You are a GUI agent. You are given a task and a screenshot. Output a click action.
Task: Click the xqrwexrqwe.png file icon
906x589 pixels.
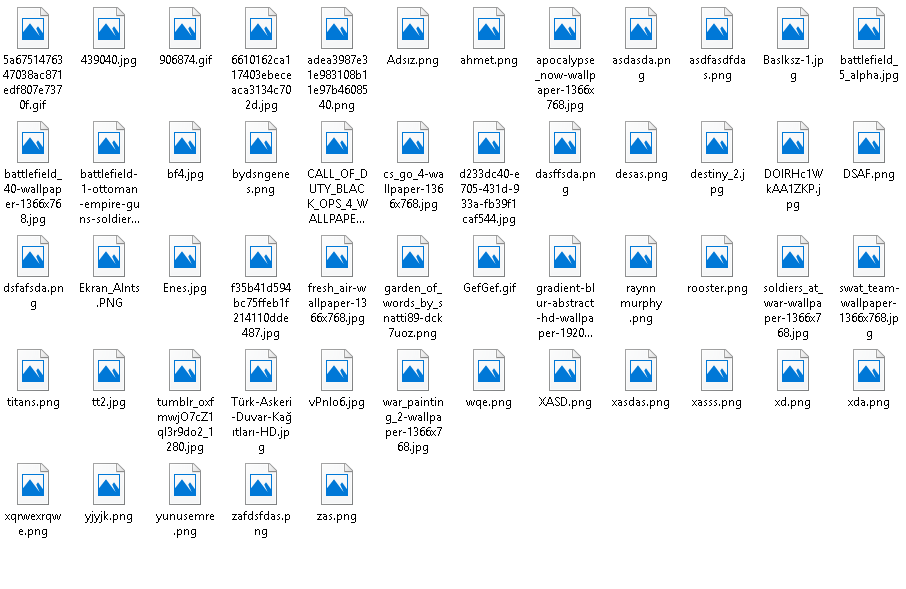(x=33, y=484)
